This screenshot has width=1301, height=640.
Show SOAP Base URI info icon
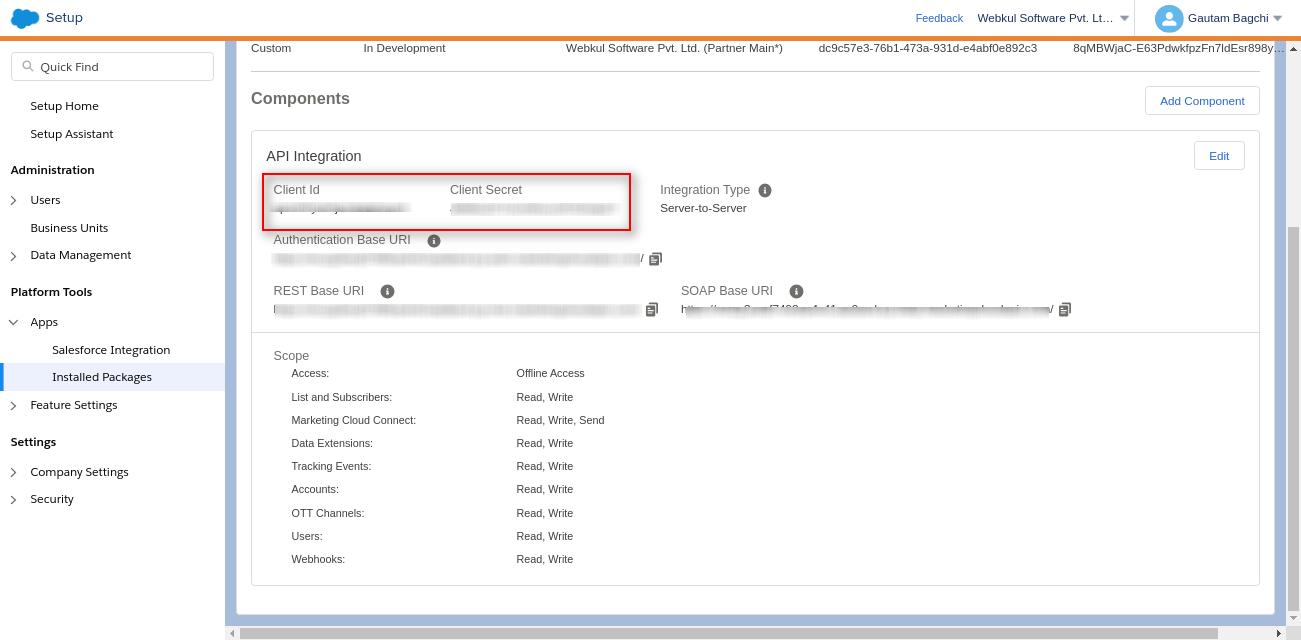(797, 292)
